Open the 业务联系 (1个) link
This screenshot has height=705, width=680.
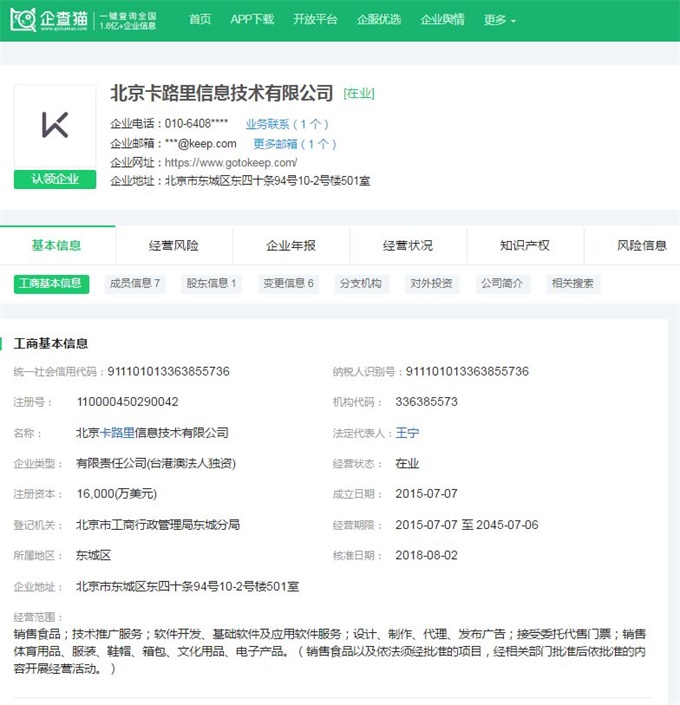[x=286, y=125]
